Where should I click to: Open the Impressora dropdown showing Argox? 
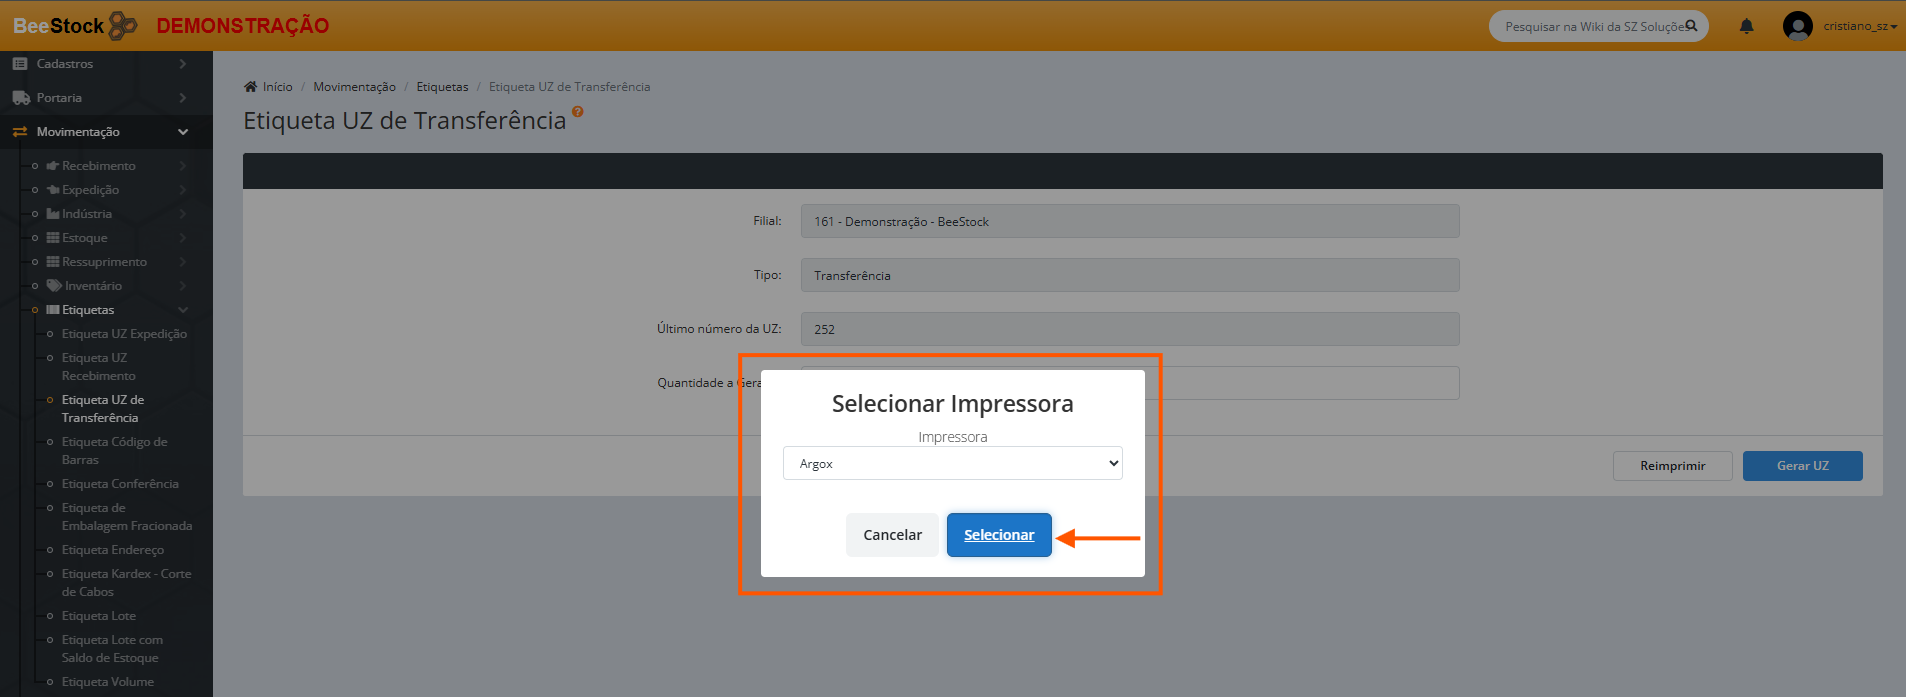952,464
